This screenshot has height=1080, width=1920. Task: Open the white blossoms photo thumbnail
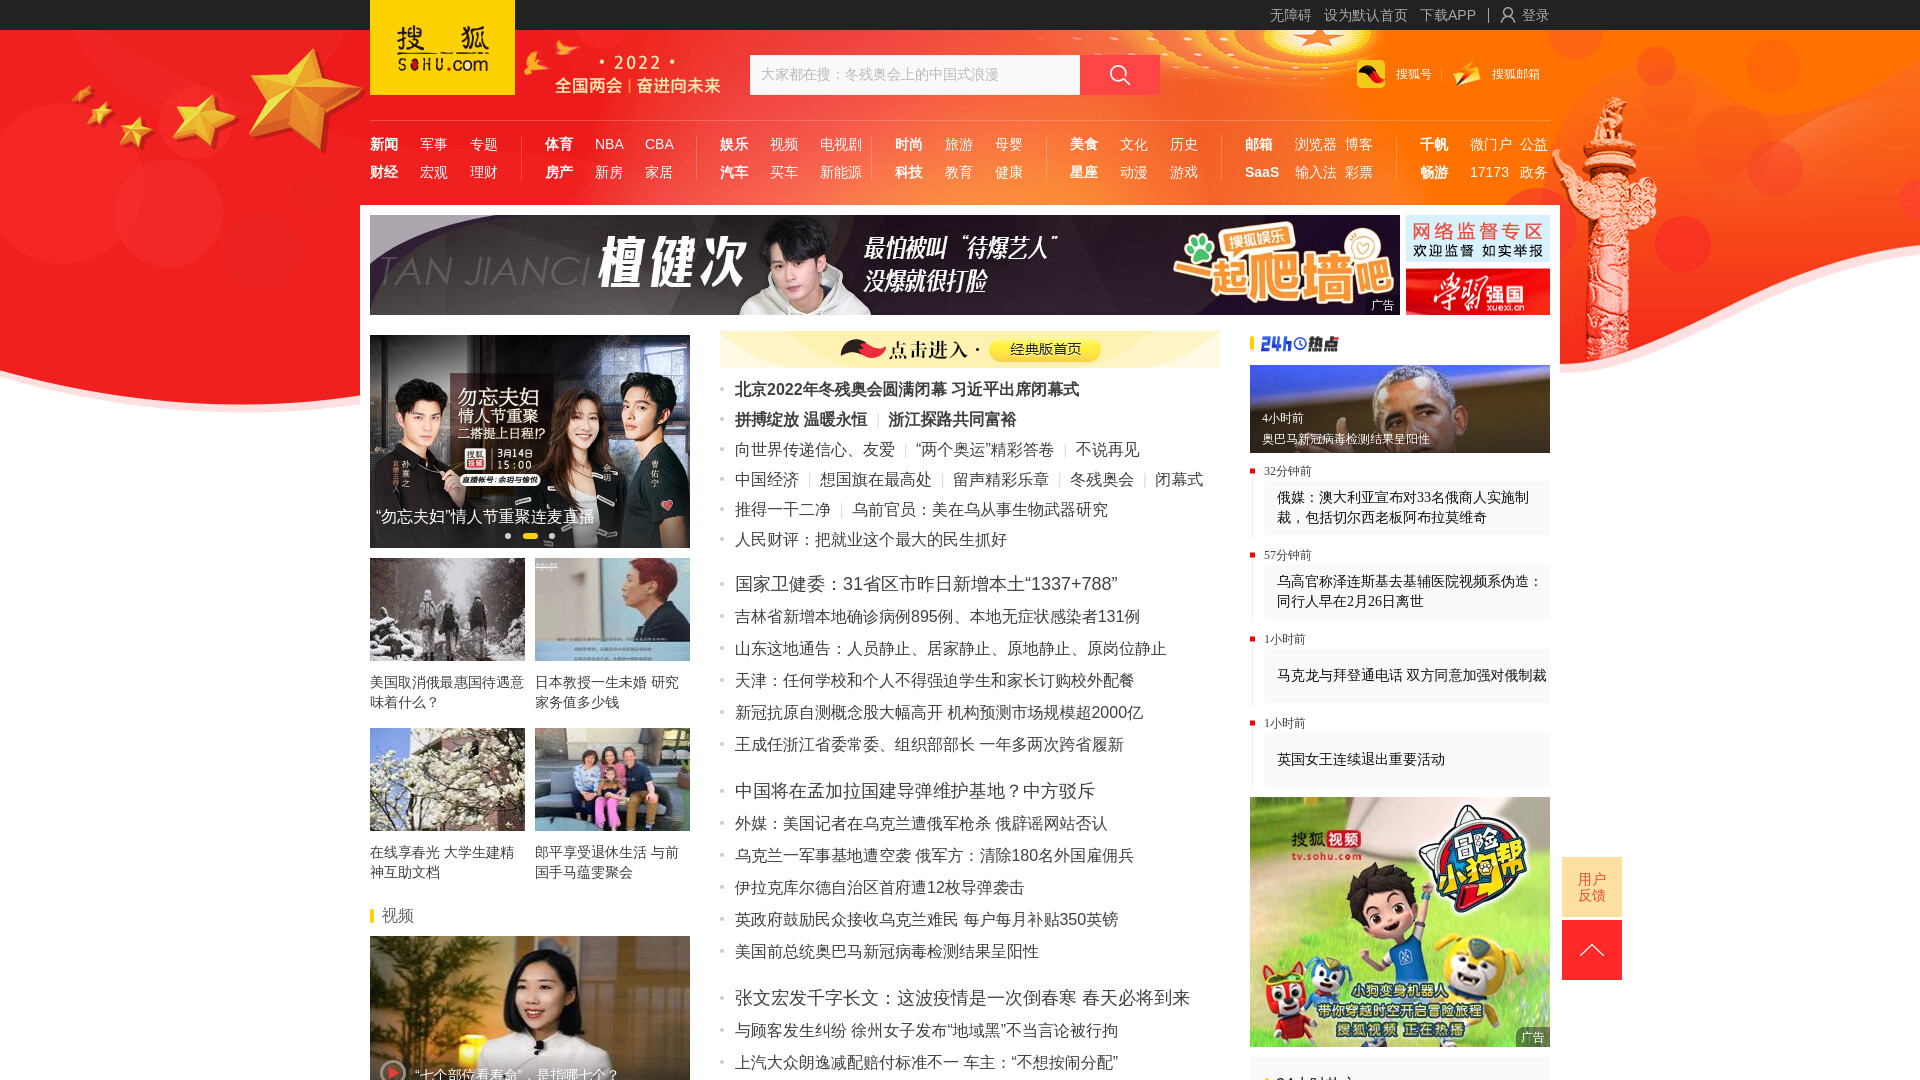point(447,779)
